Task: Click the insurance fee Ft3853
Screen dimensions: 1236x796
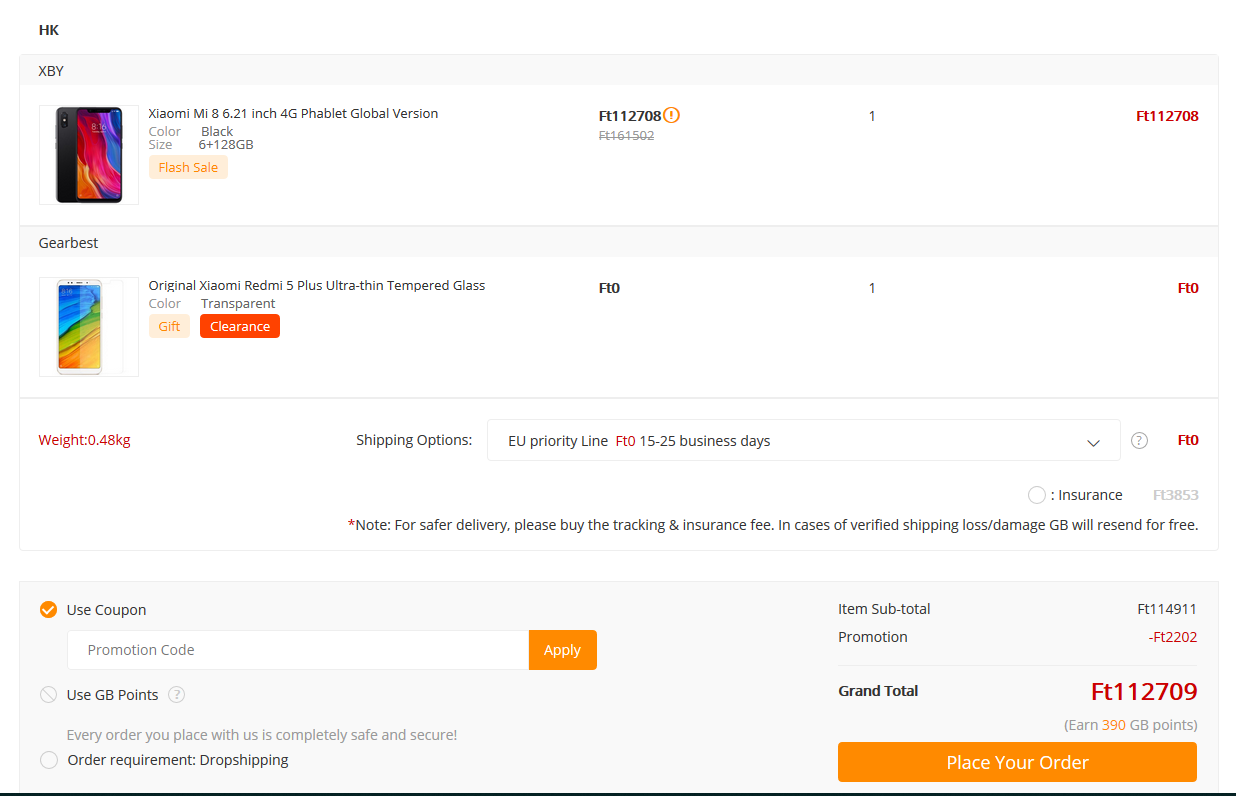Action: [1175, 495]
